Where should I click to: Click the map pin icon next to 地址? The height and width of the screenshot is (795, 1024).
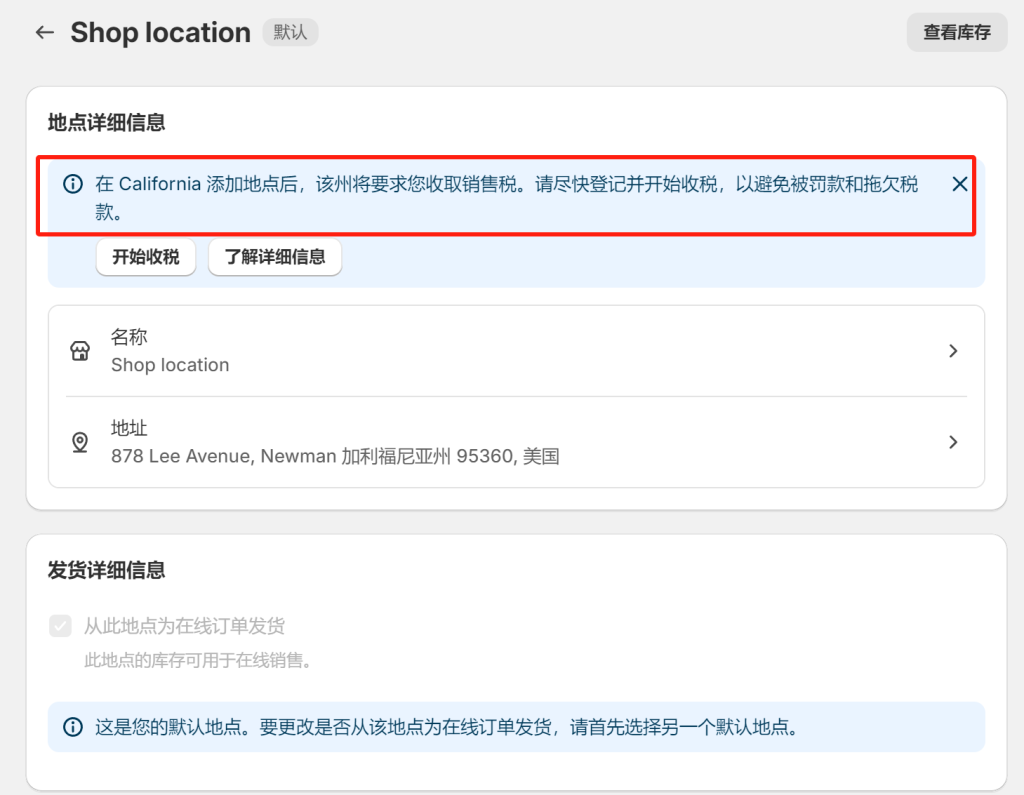pos(80,443)
